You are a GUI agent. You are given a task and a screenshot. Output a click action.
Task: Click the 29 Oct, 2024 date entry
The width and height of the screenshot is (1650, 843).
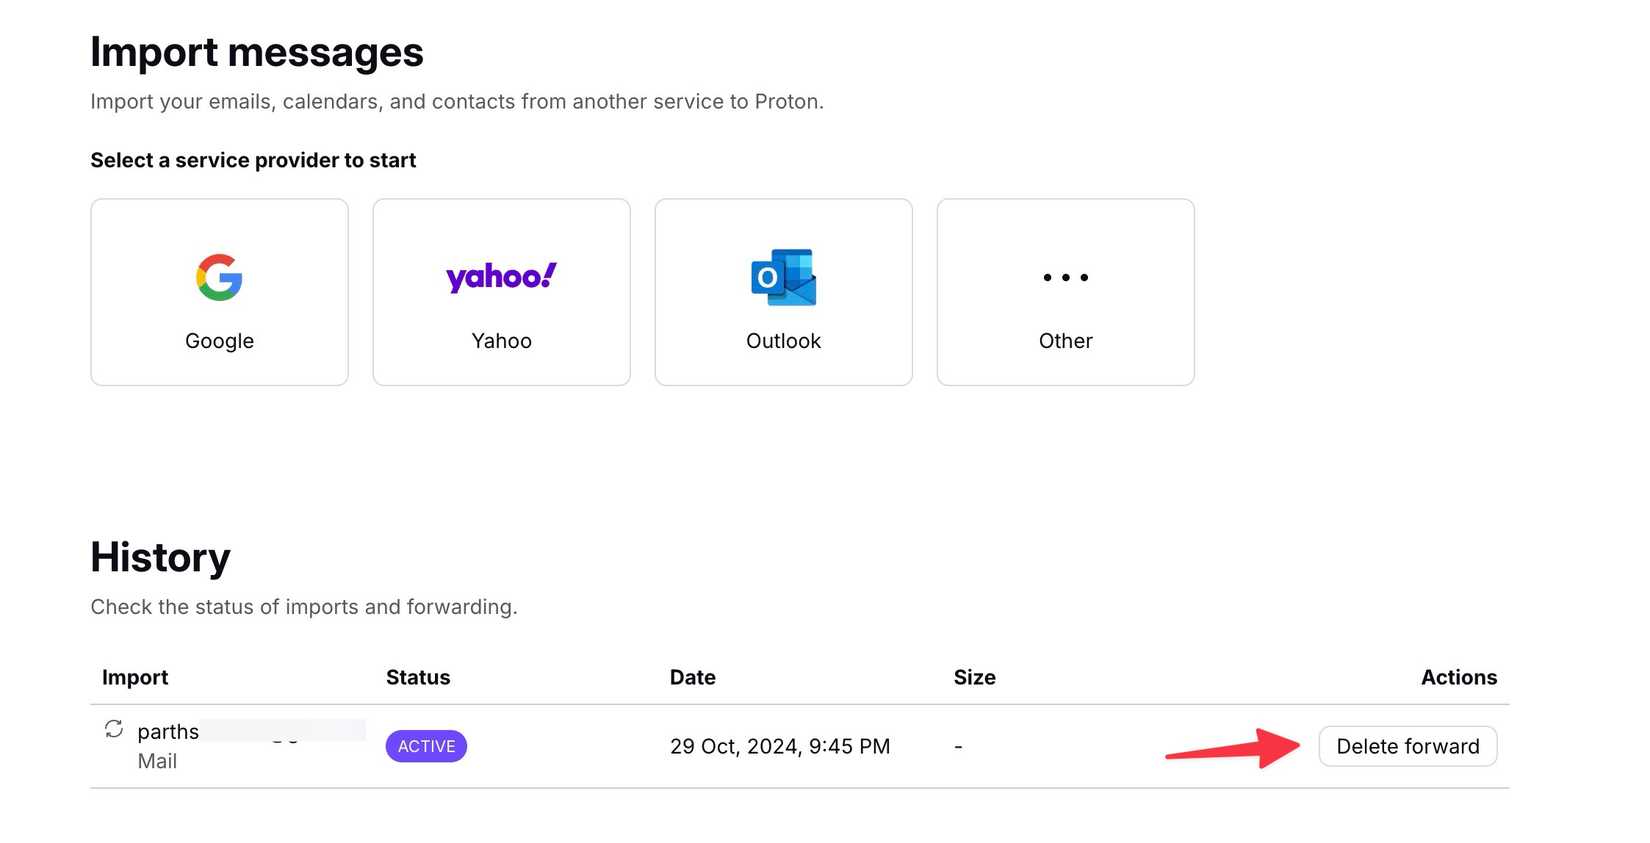(779, 746)
